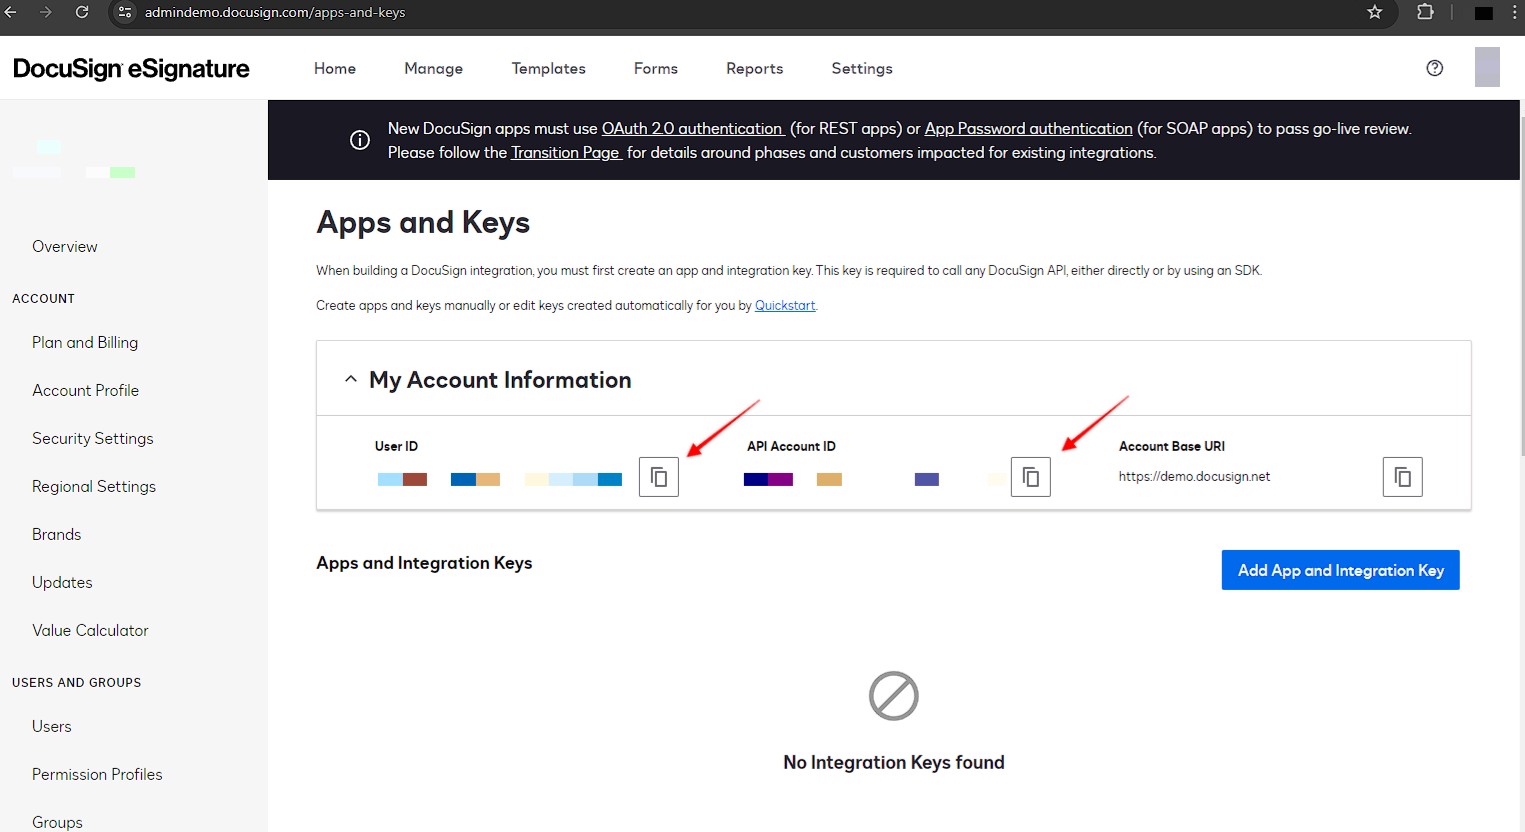Open the Settings tab
The image size is (1525, 832).
pos(862,68)
